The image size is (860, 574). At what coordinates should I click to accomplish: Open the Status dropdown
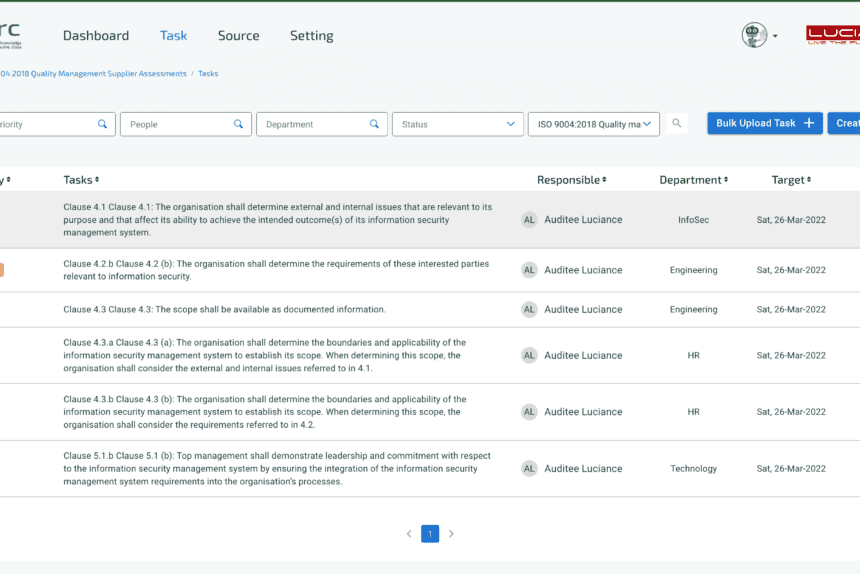457,124
